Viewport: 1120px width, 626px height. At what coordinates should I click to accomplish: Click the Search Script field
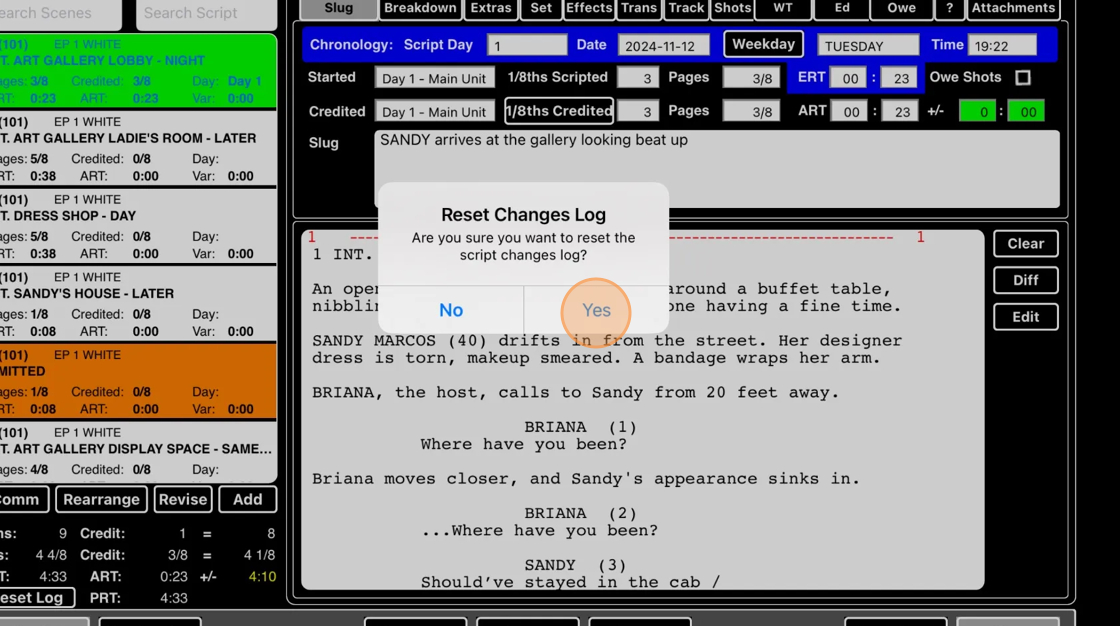205,14
